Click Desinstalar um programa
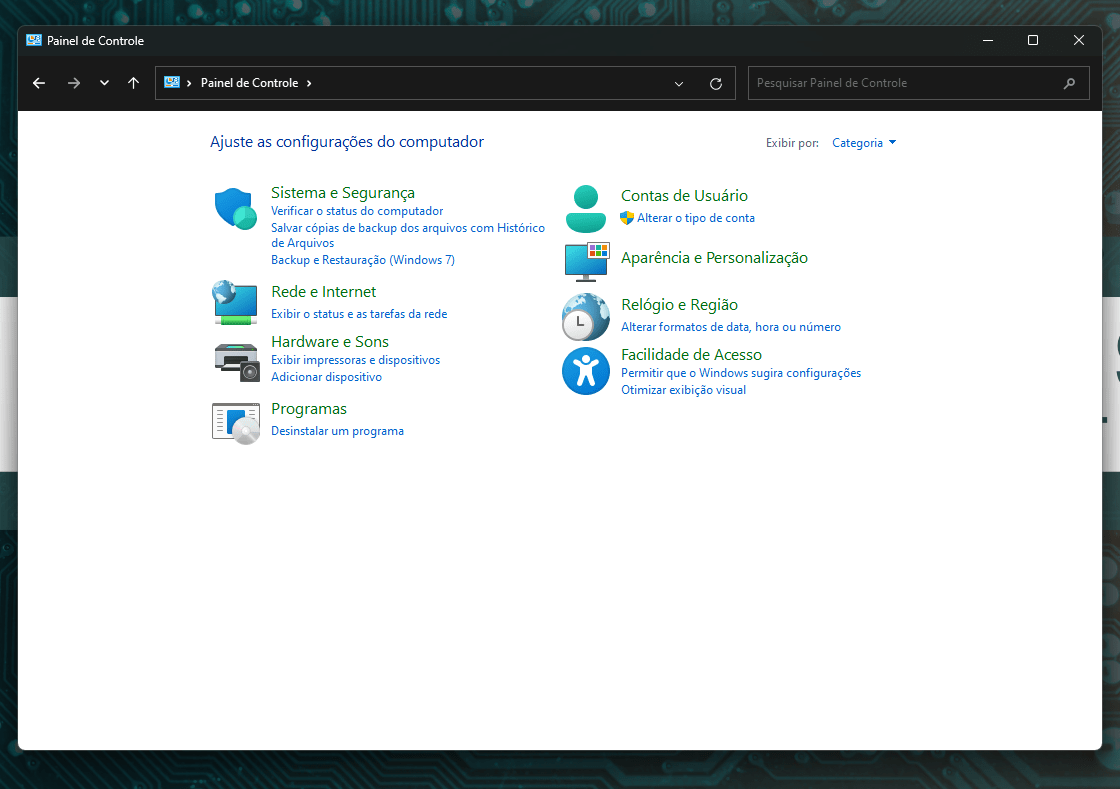The image size is (1120, 789). (337, 430)
